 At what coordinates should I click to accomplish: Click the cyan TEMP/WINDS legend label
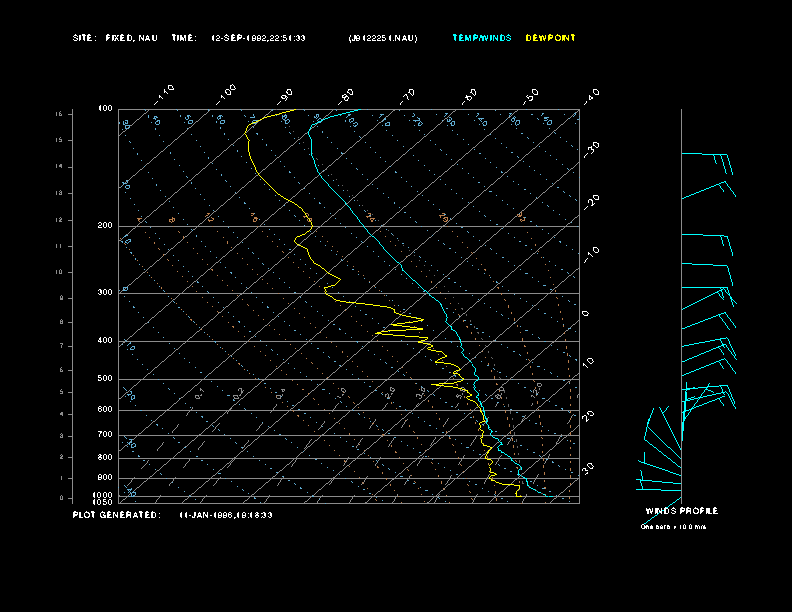coord(481,38)
